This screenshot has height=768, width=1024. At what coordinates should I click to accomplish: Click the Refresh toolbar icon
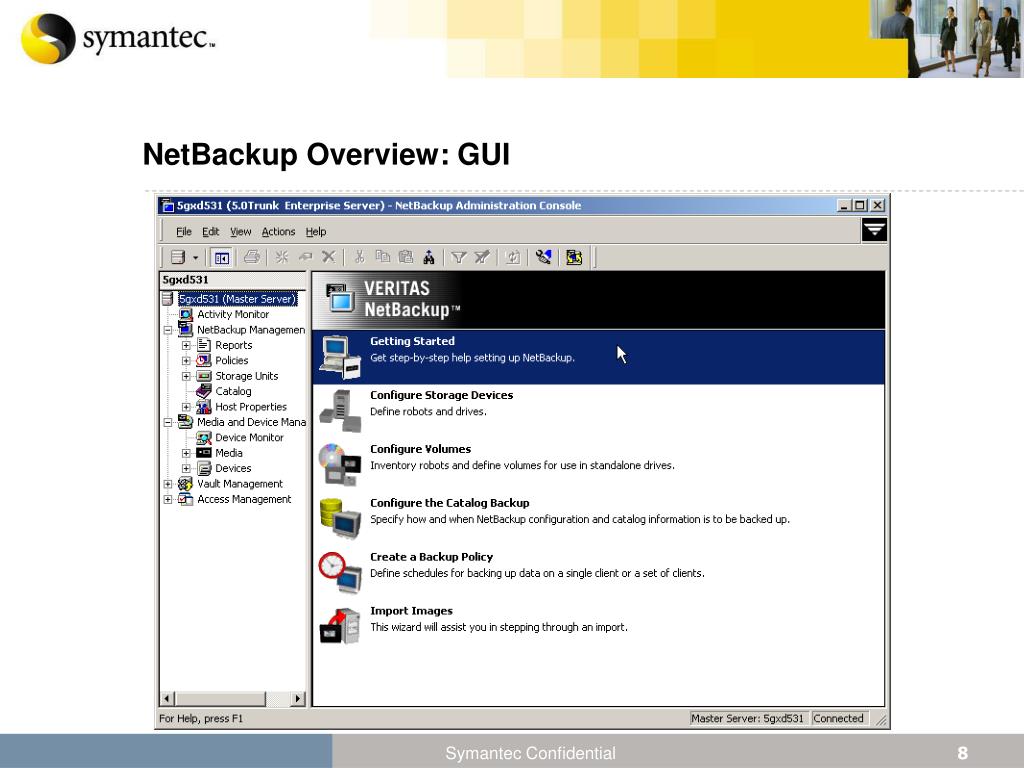pos(513,257)
